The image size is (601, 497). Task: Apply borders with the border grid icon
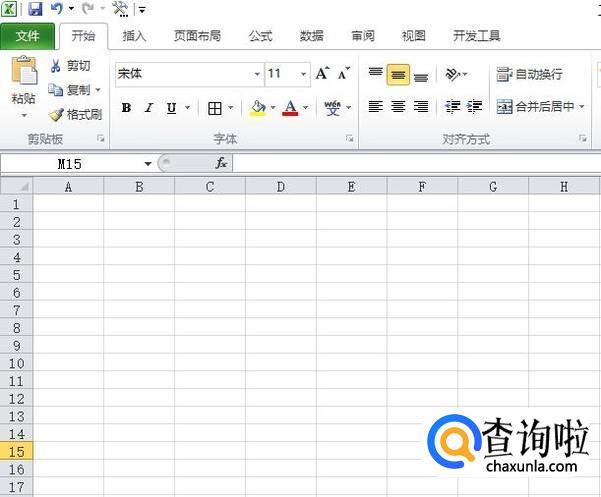(x=215, y=108)
